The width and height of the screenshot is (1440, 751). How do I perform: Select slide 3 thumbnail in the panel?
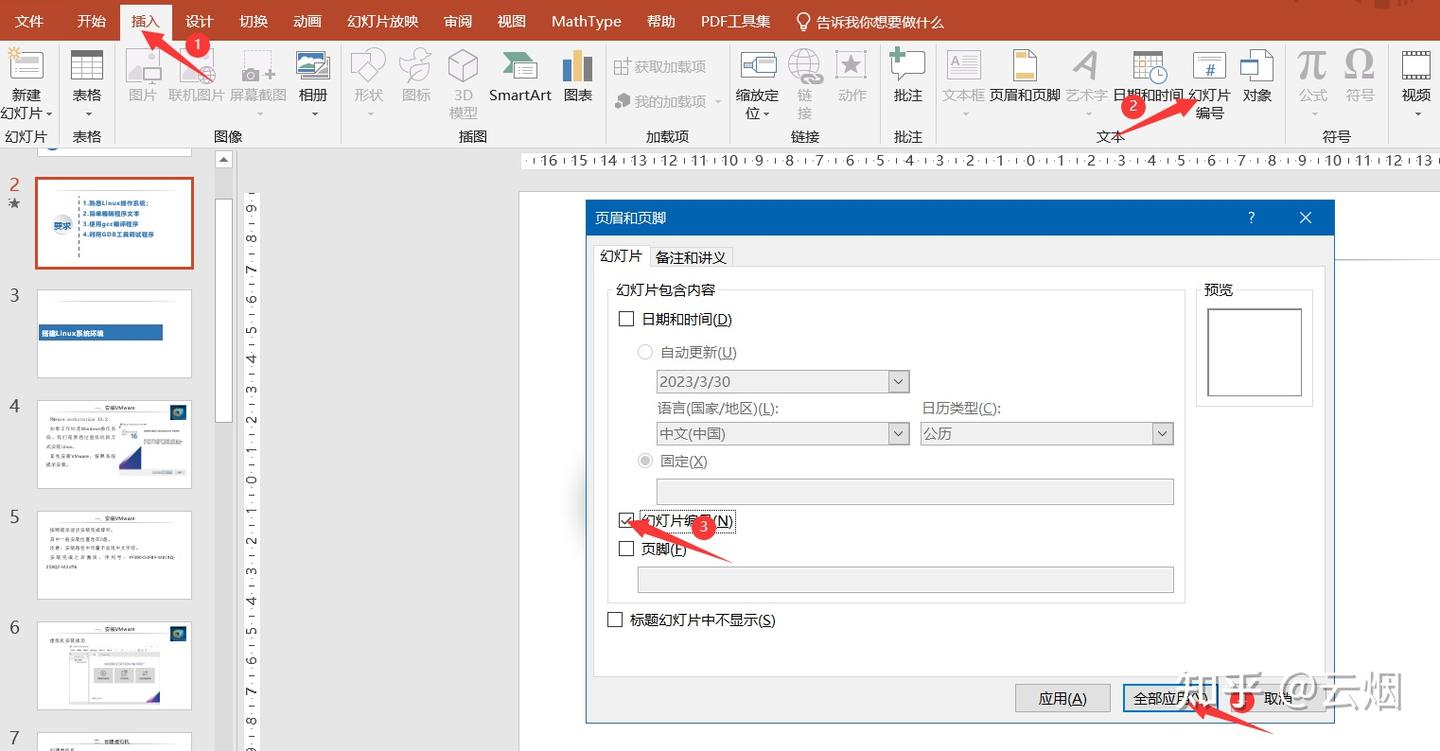pyautogui.click(x=113, y=333)
